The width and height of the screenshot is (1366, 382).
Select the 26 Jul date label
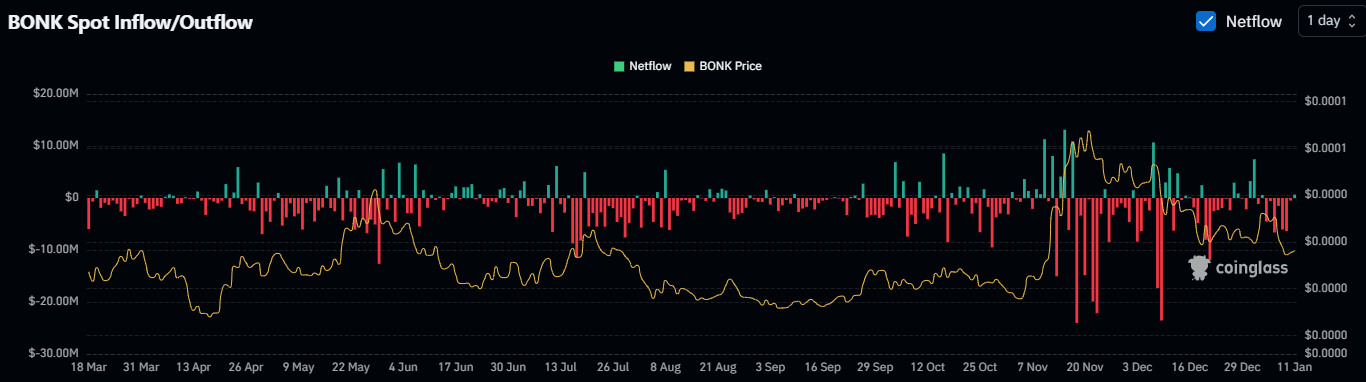point(612,367)
